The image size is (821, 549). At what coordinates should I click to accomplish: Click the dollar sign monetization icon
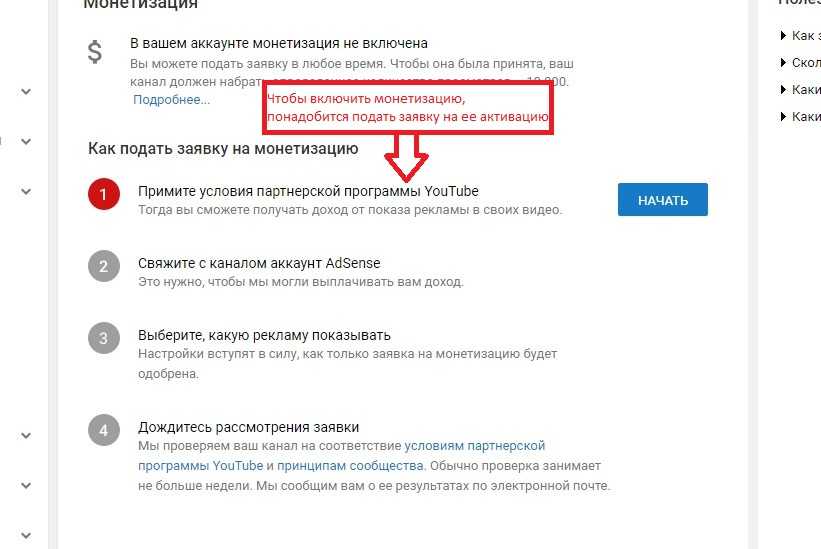click(95, 52)
